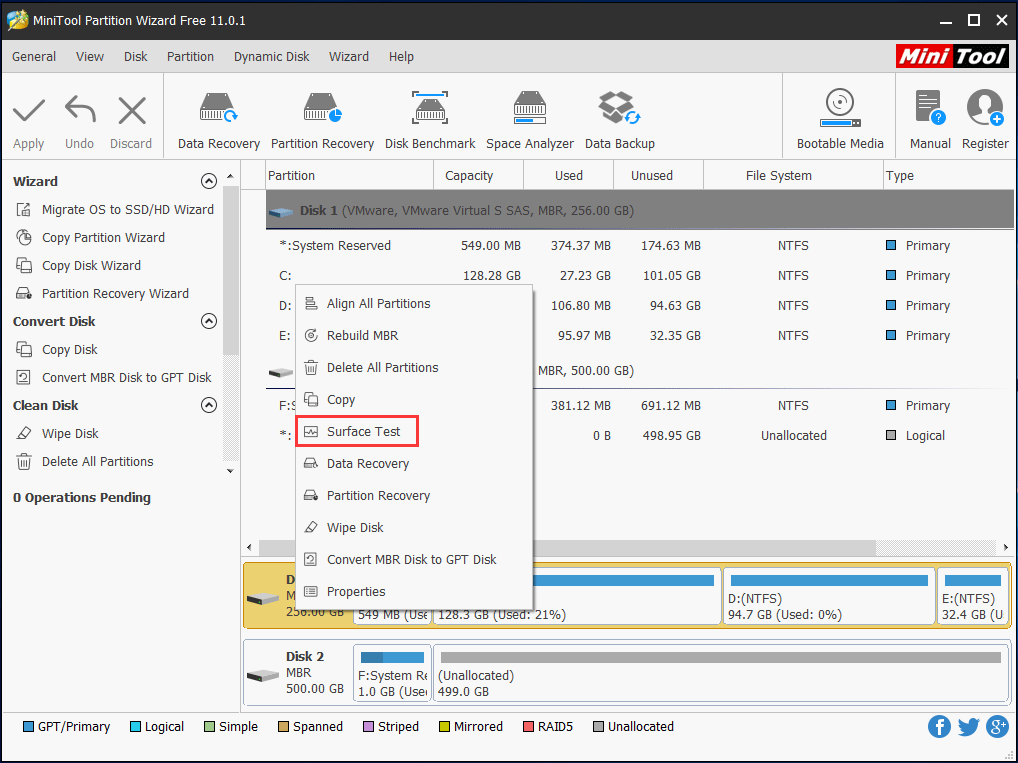The image size is (1018, 763).
Task: Open the Manual help icon
Action: pyautogui.click(x=930, y=108)
